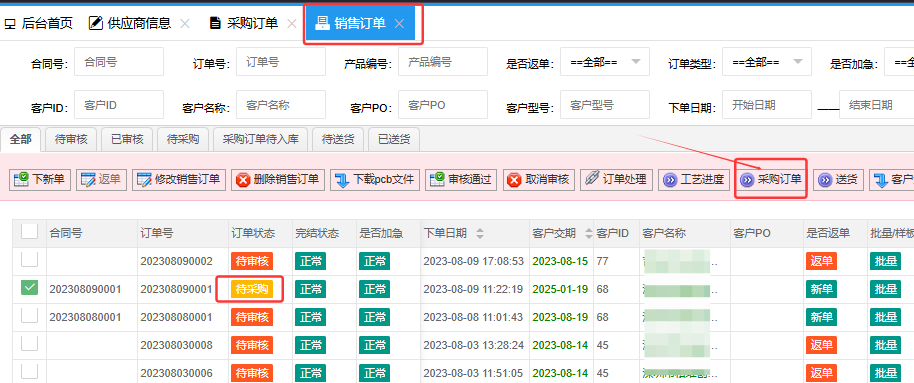Switch to the 供应商信息 tab
Image resolution: width=914 pixels, height=383 pixels.
129,23
